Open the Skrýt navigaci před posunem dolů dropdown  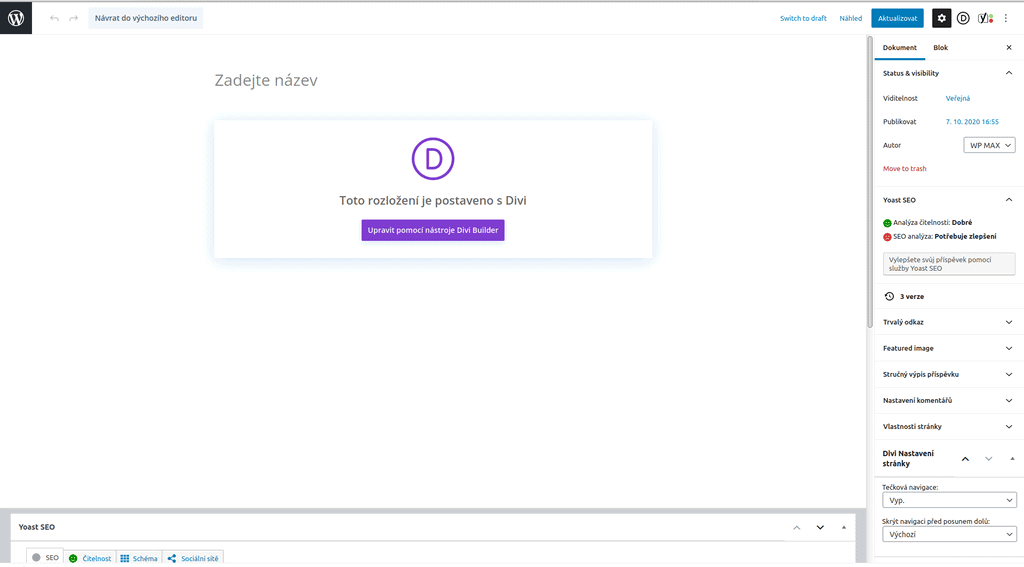click(x=949, y=534)
